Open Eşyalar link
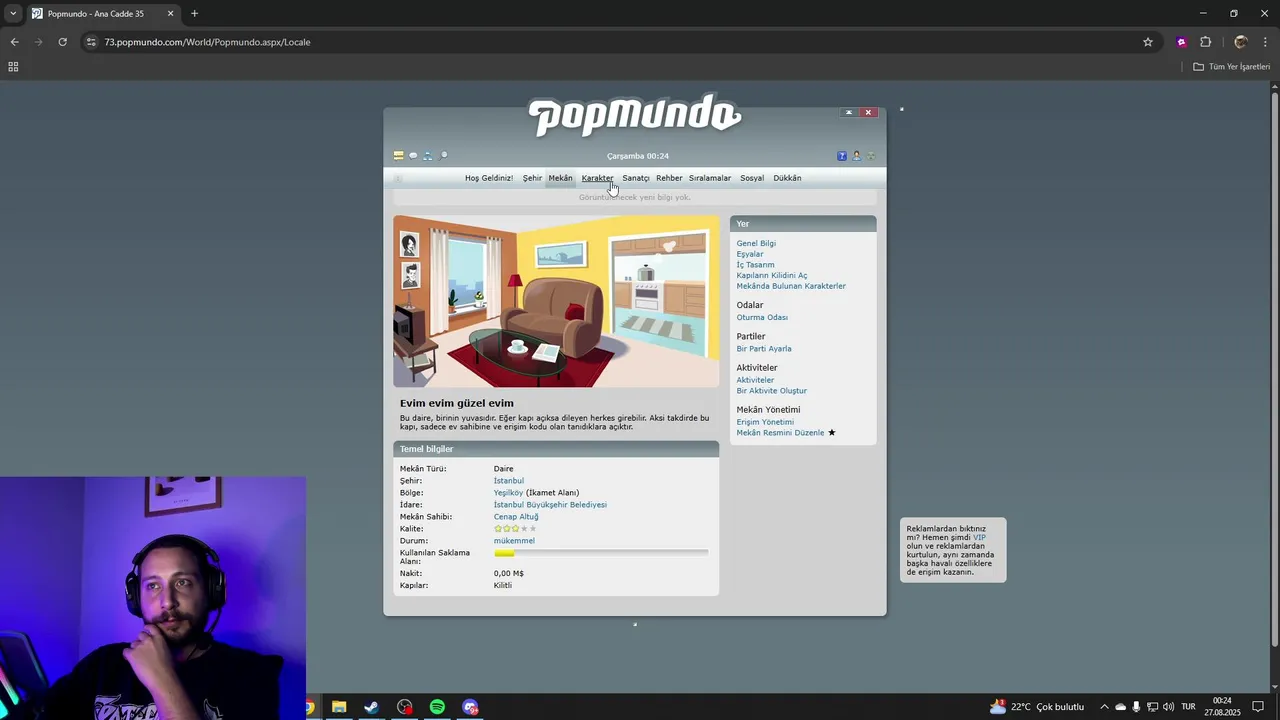 point(750,254)
